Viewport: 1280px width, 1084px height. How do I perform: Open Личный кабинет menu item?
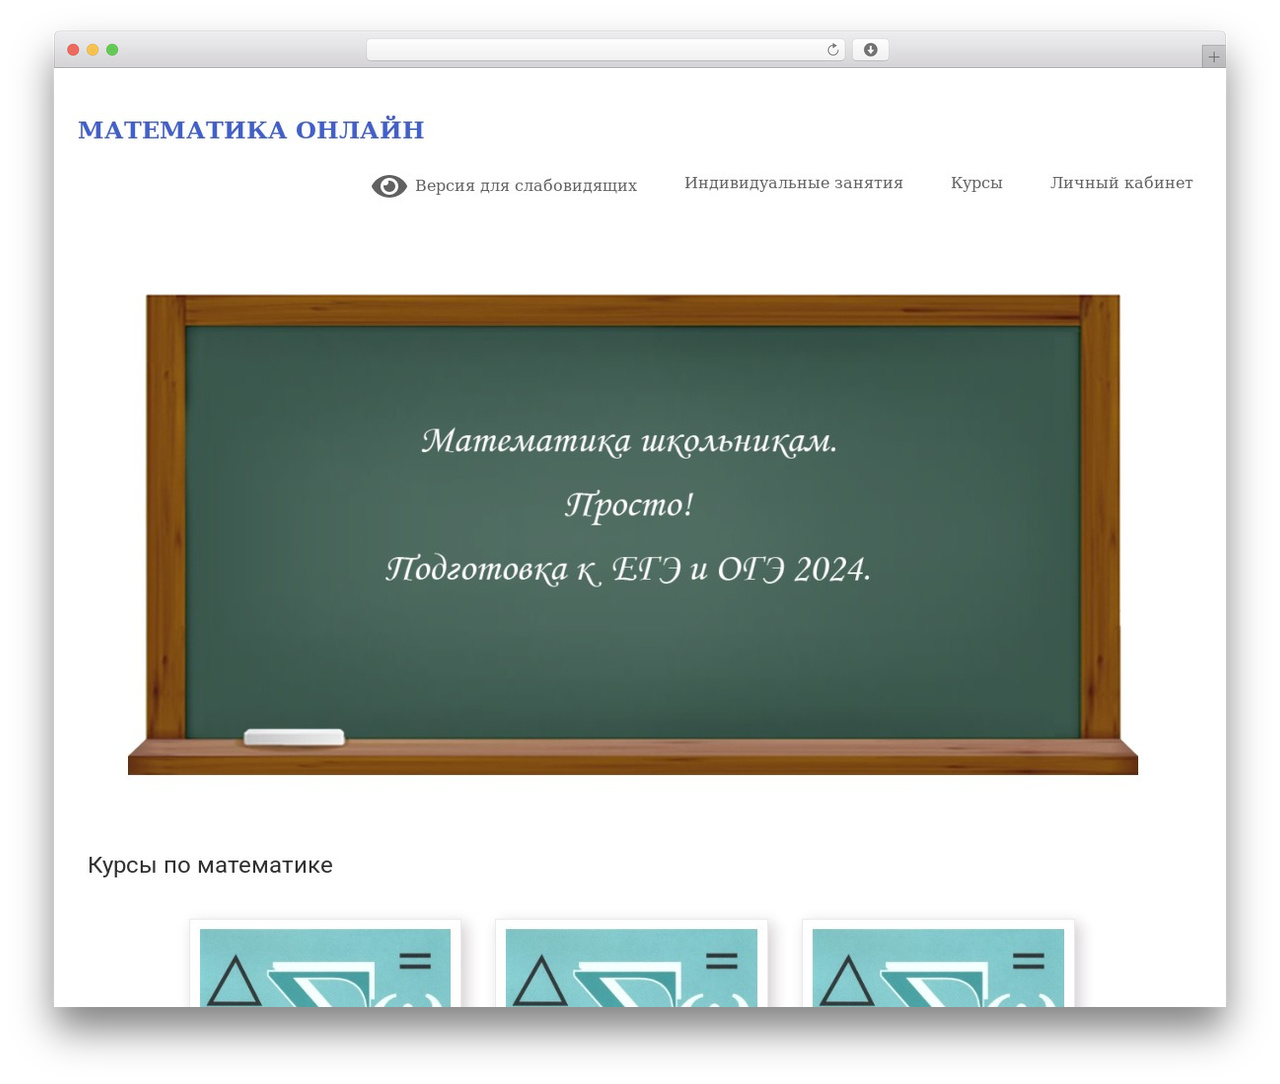click(x=1121, y=183)
